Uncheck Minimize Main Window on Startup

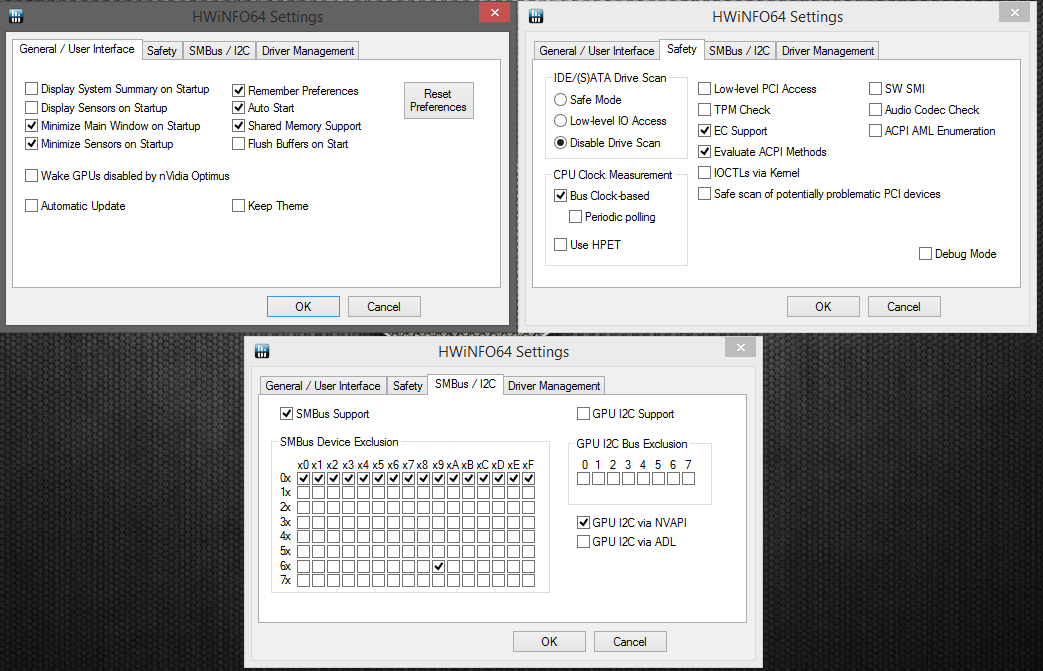(x=113, y=126)
